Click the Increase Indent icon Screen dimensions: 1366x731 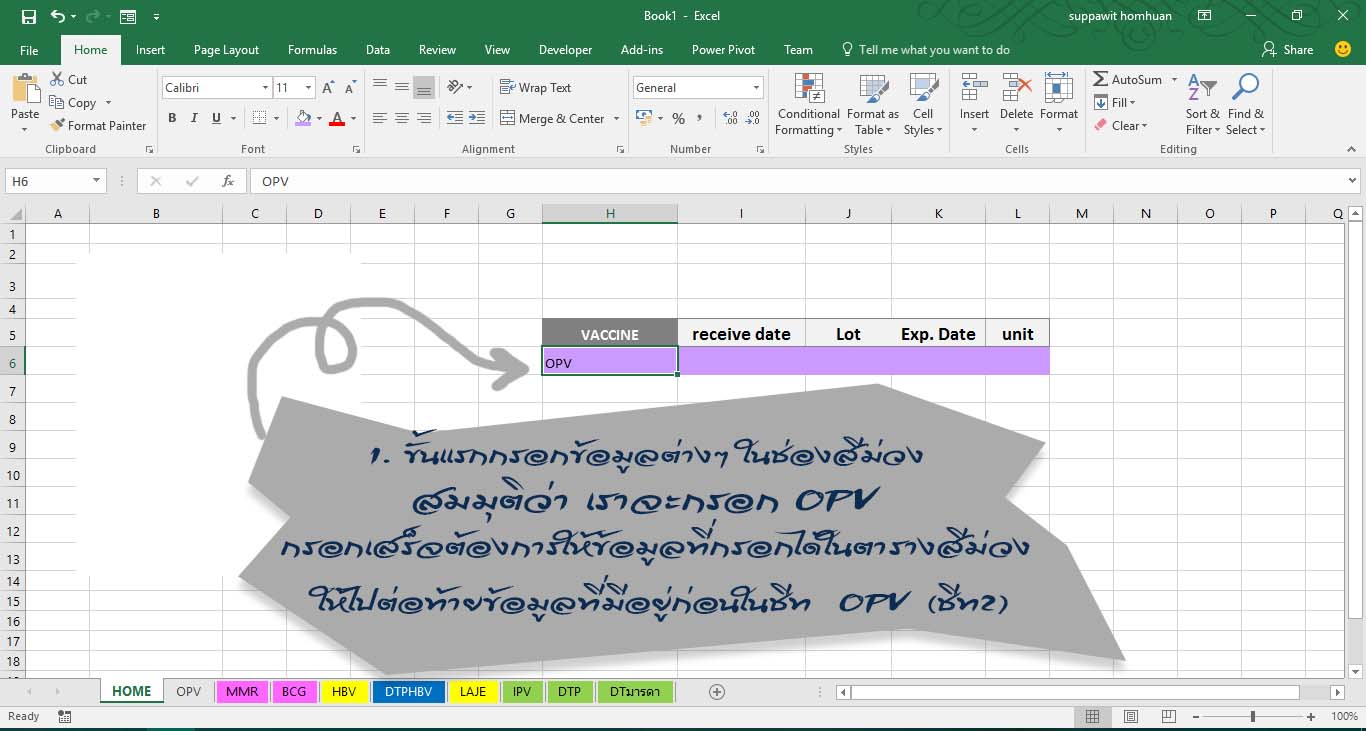[476, 118]
